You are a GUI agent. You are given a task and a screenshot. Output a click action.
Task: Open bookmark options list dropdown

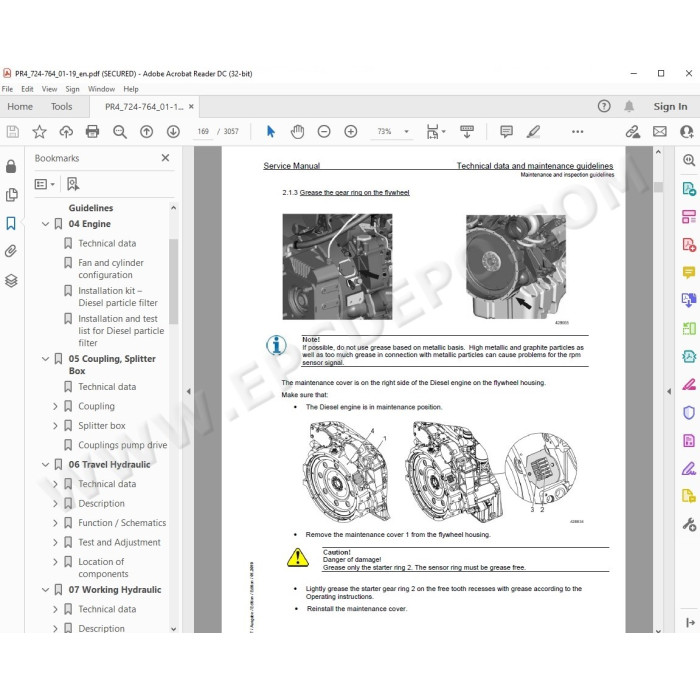pos(45,184)
